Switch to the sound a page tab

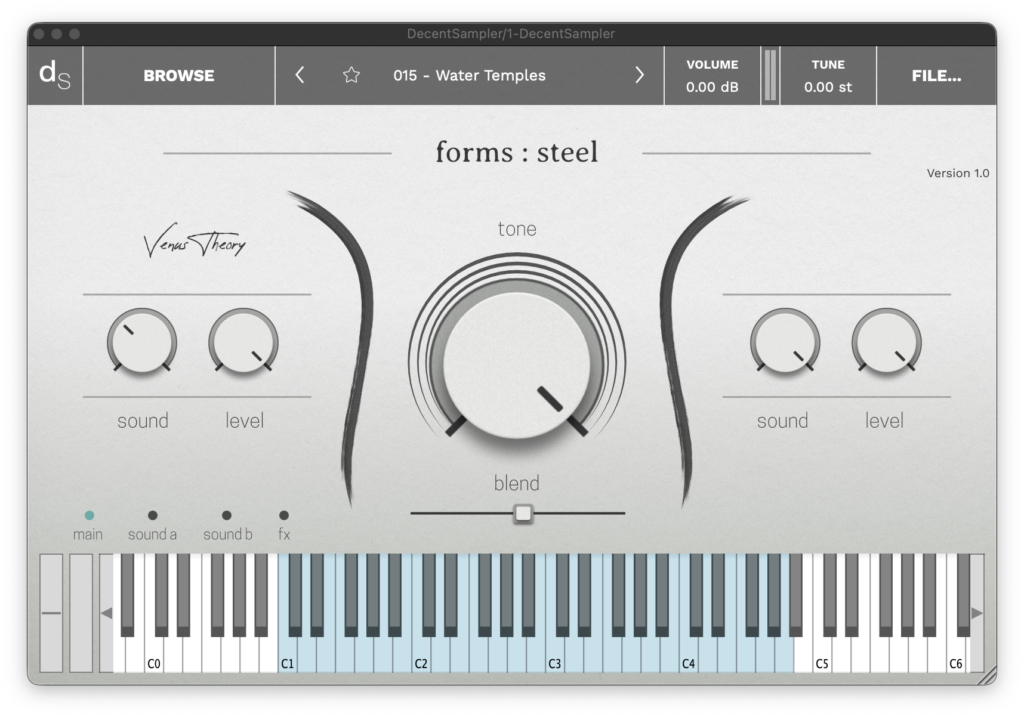[x=152, y=534]
